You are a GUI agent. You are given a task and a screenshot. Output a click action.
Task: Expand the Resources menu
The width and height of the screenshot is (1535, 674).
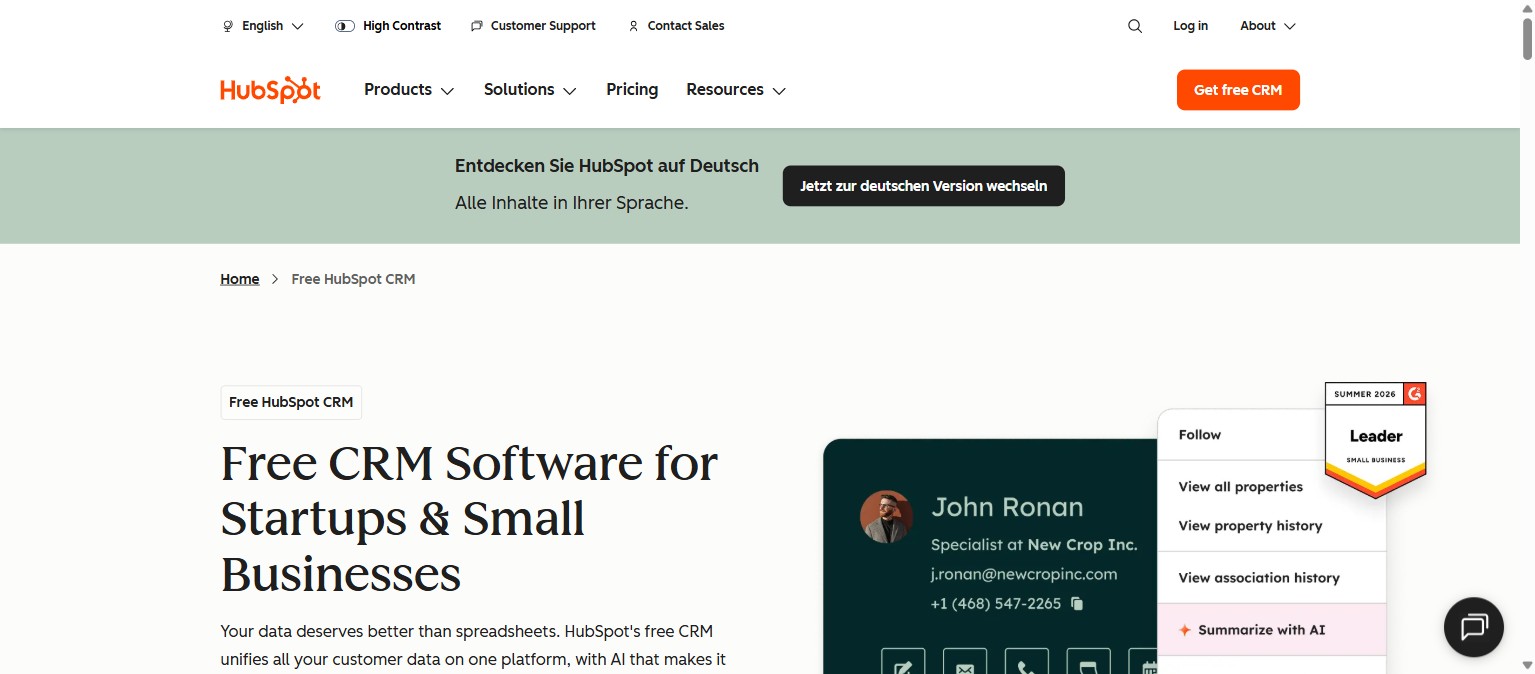[736, 90]
